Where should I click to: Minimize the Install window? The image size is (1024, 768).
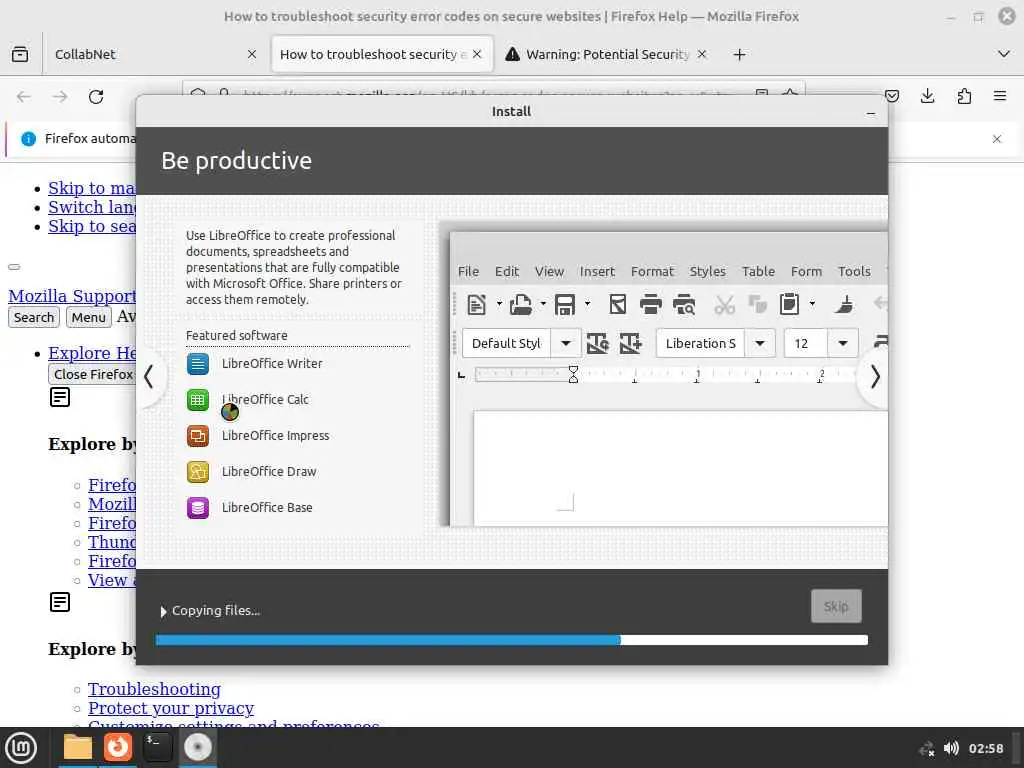pyautogui.click(x=871, y=112)
